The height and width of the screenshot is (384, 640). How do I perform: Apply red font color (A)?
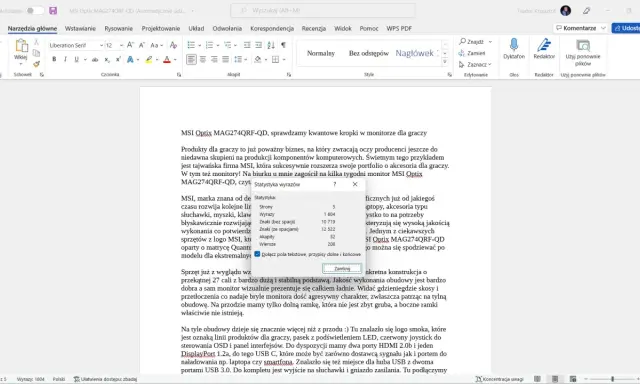[x=167, y=60]
